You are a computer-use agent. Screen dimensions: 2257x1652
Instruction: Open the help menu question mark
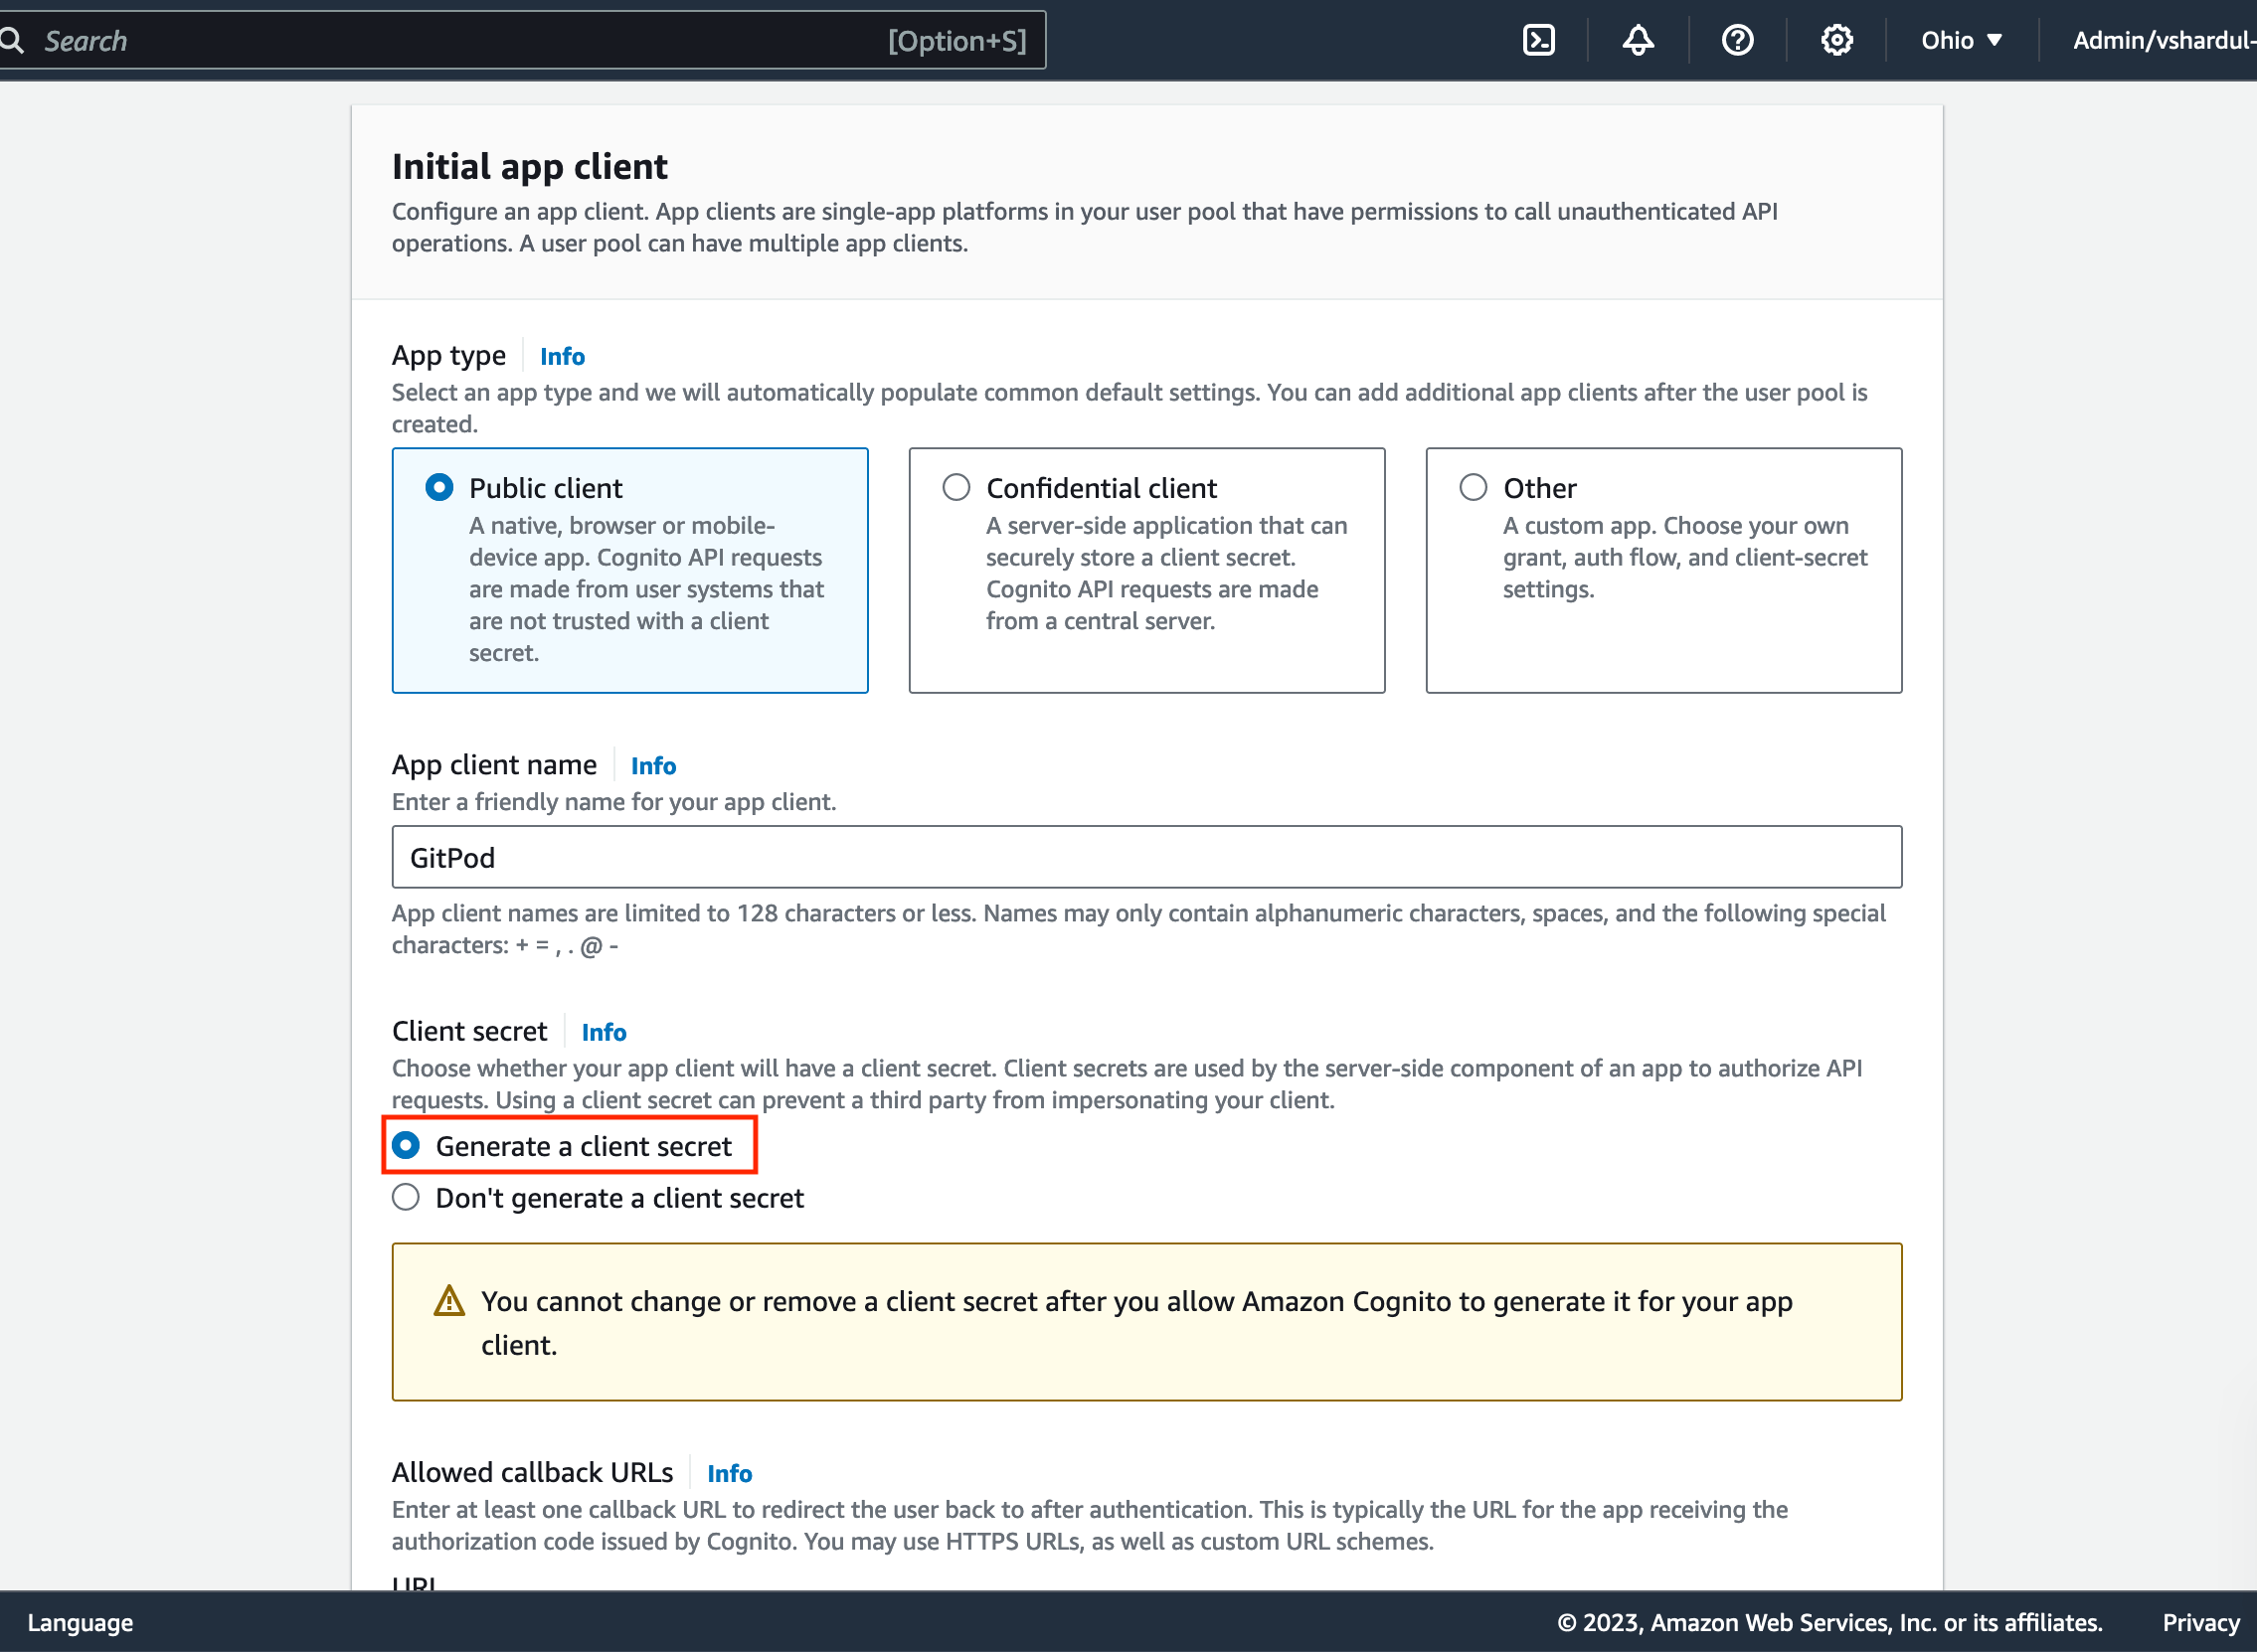point(1737,40)
